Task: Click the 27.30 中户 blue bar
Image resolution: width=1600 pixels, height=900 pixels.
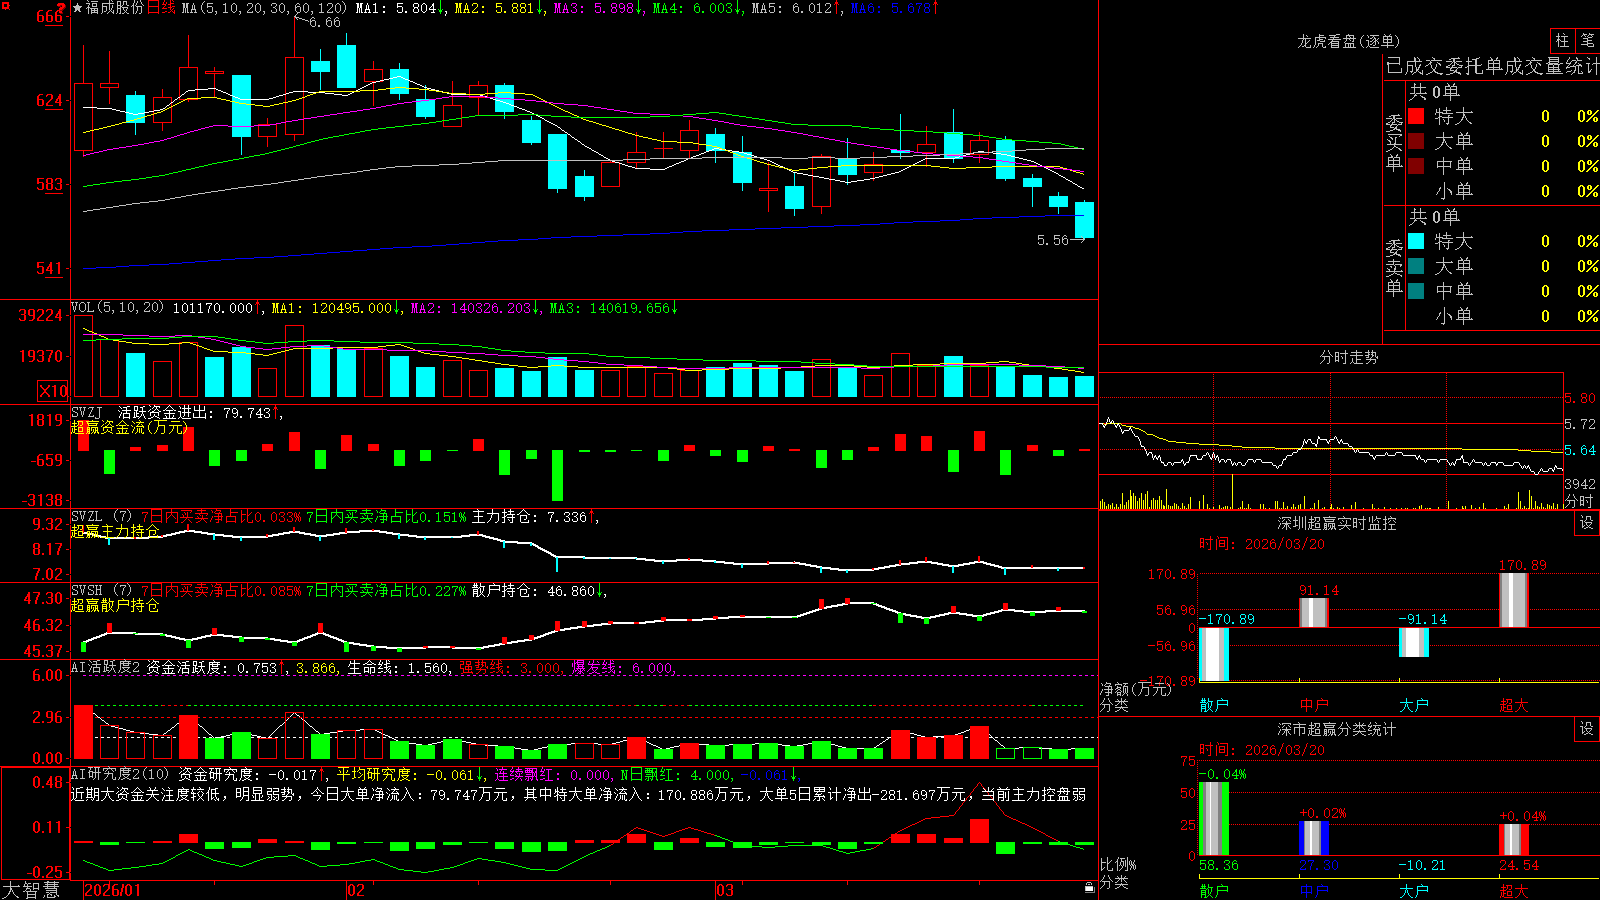Action: pyautogui.click(x=1314, y=839)
